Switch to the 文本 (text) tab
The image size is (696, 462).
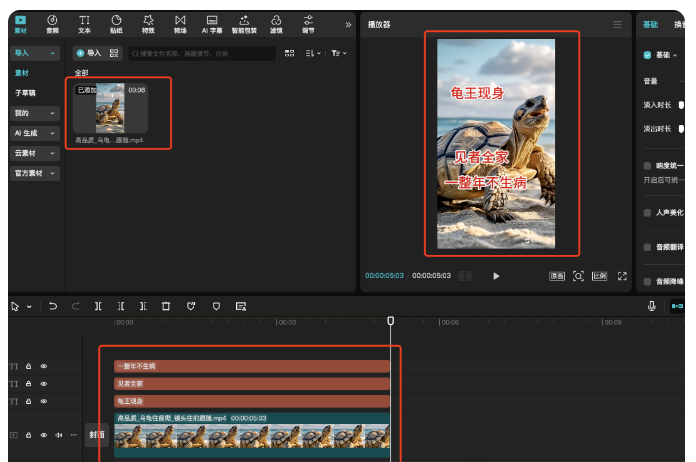pyautogui.click(x=84, y=24)
